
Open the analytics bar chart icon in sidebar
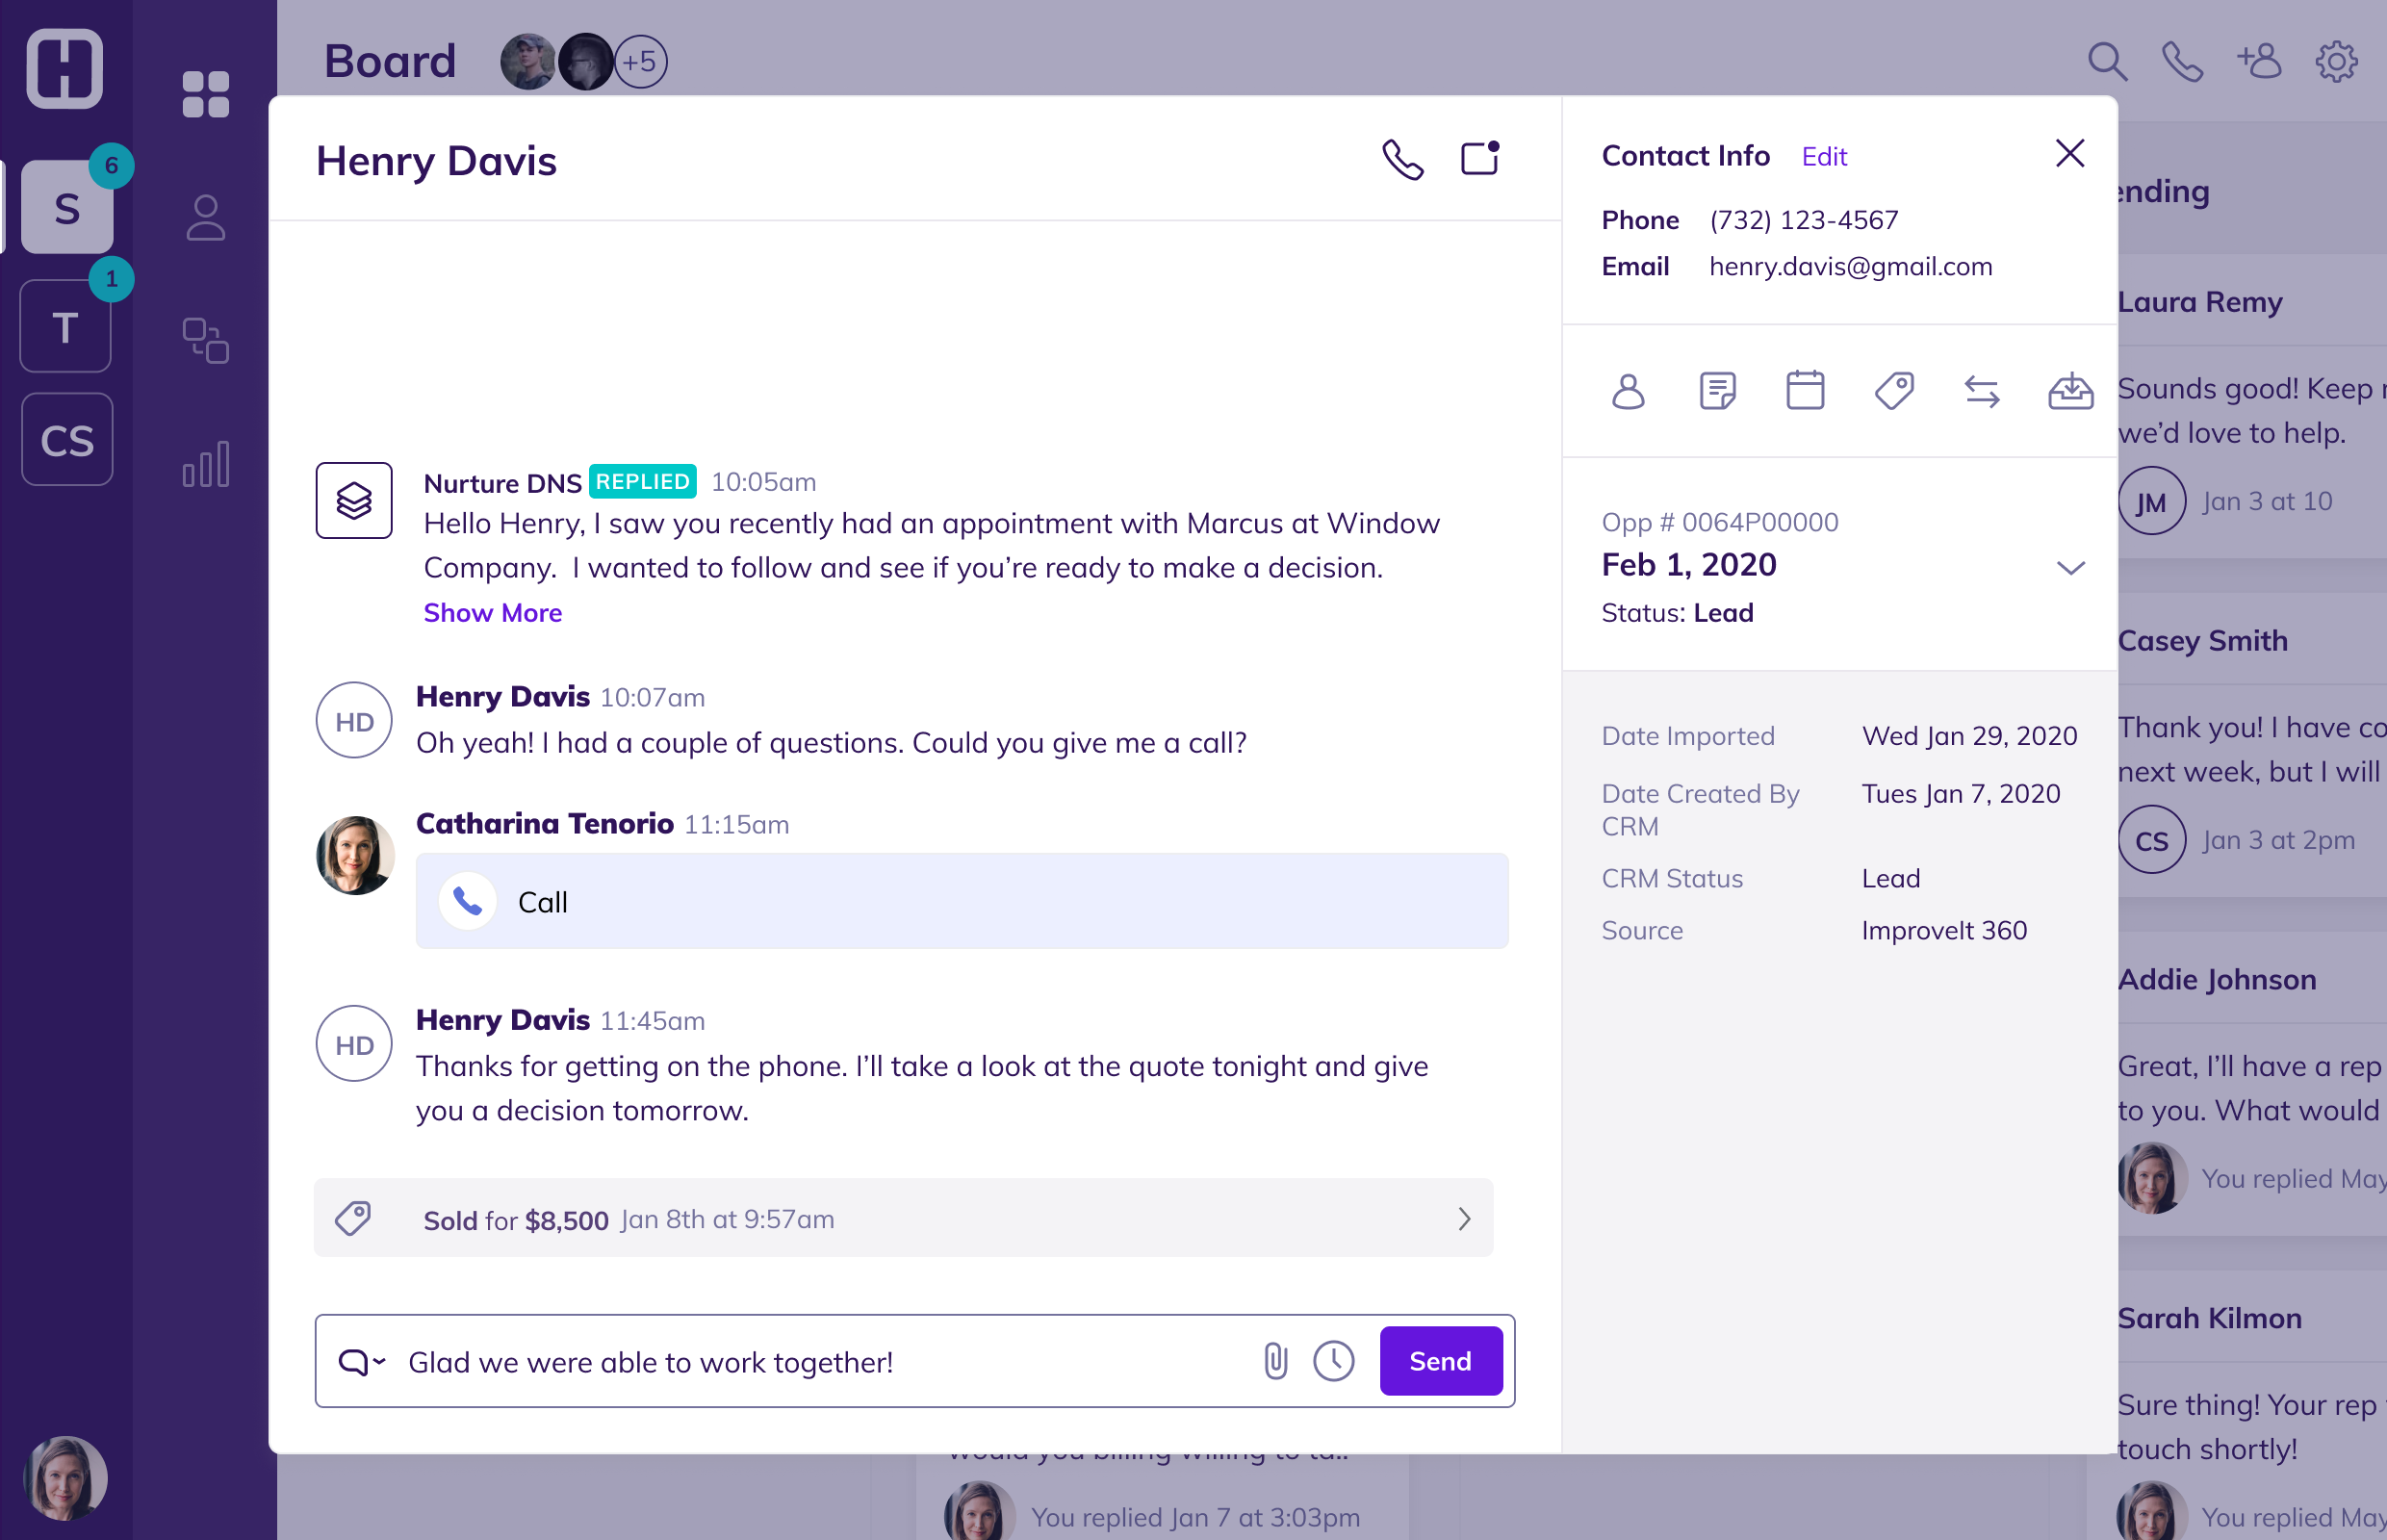[204, 464]
